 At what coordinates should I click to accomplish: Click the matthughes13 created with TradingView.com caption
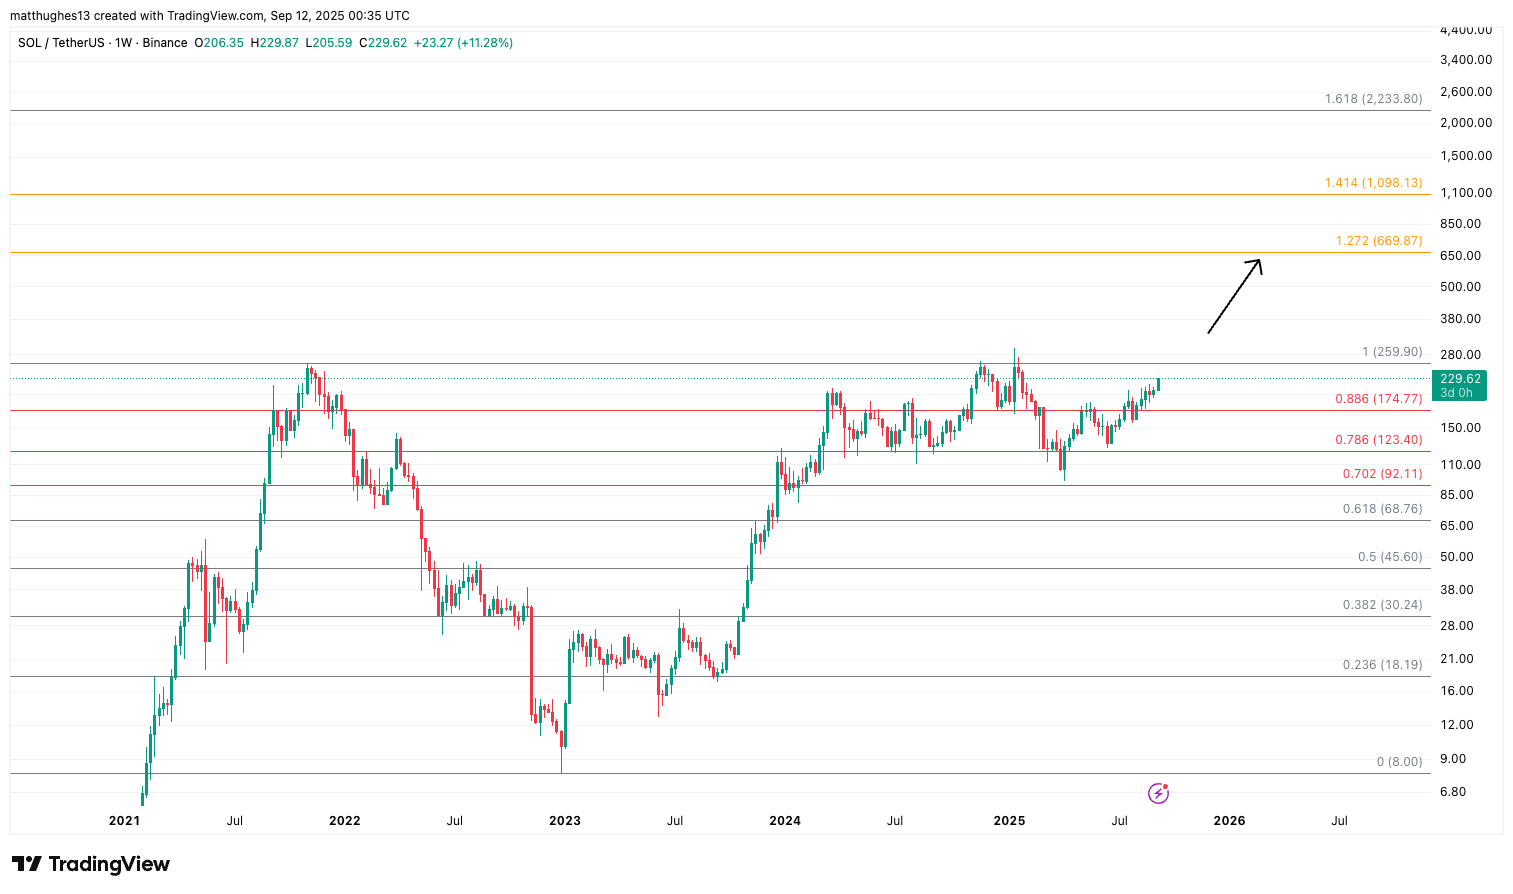208,16
